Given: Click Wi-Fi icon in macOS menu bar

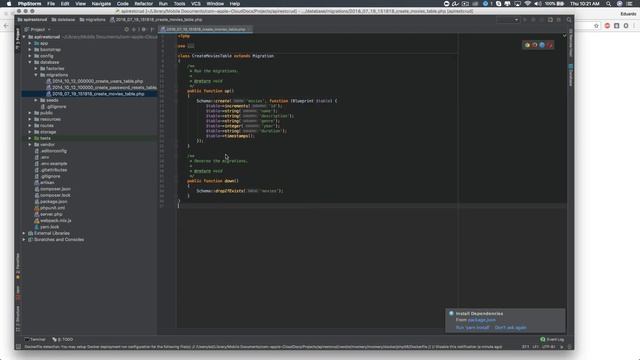Looking at the screenshot, I should [x=528, y=4].
